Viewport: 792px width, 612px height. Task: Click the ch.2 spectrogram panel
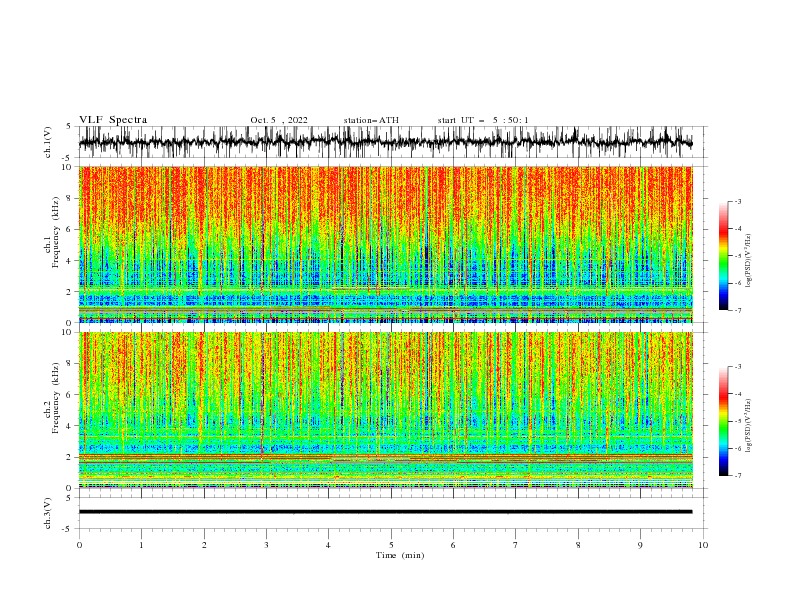click(385, 410)
